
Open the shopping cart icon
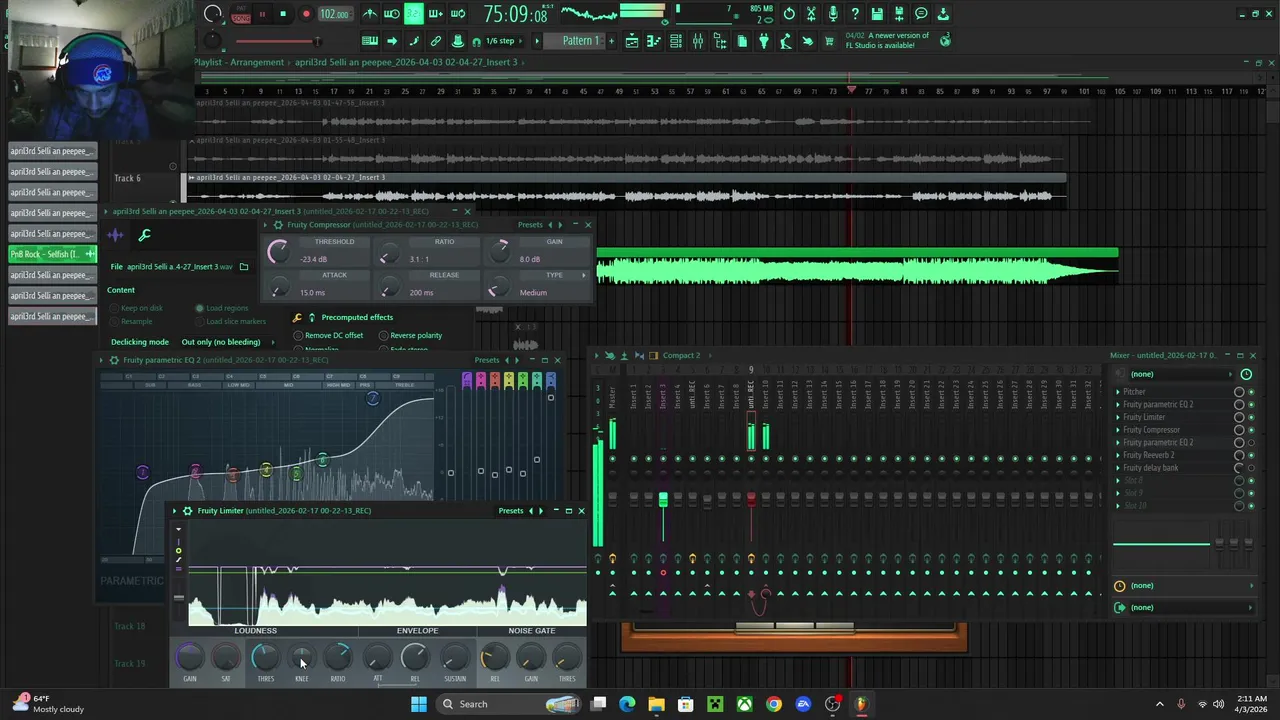829,41
